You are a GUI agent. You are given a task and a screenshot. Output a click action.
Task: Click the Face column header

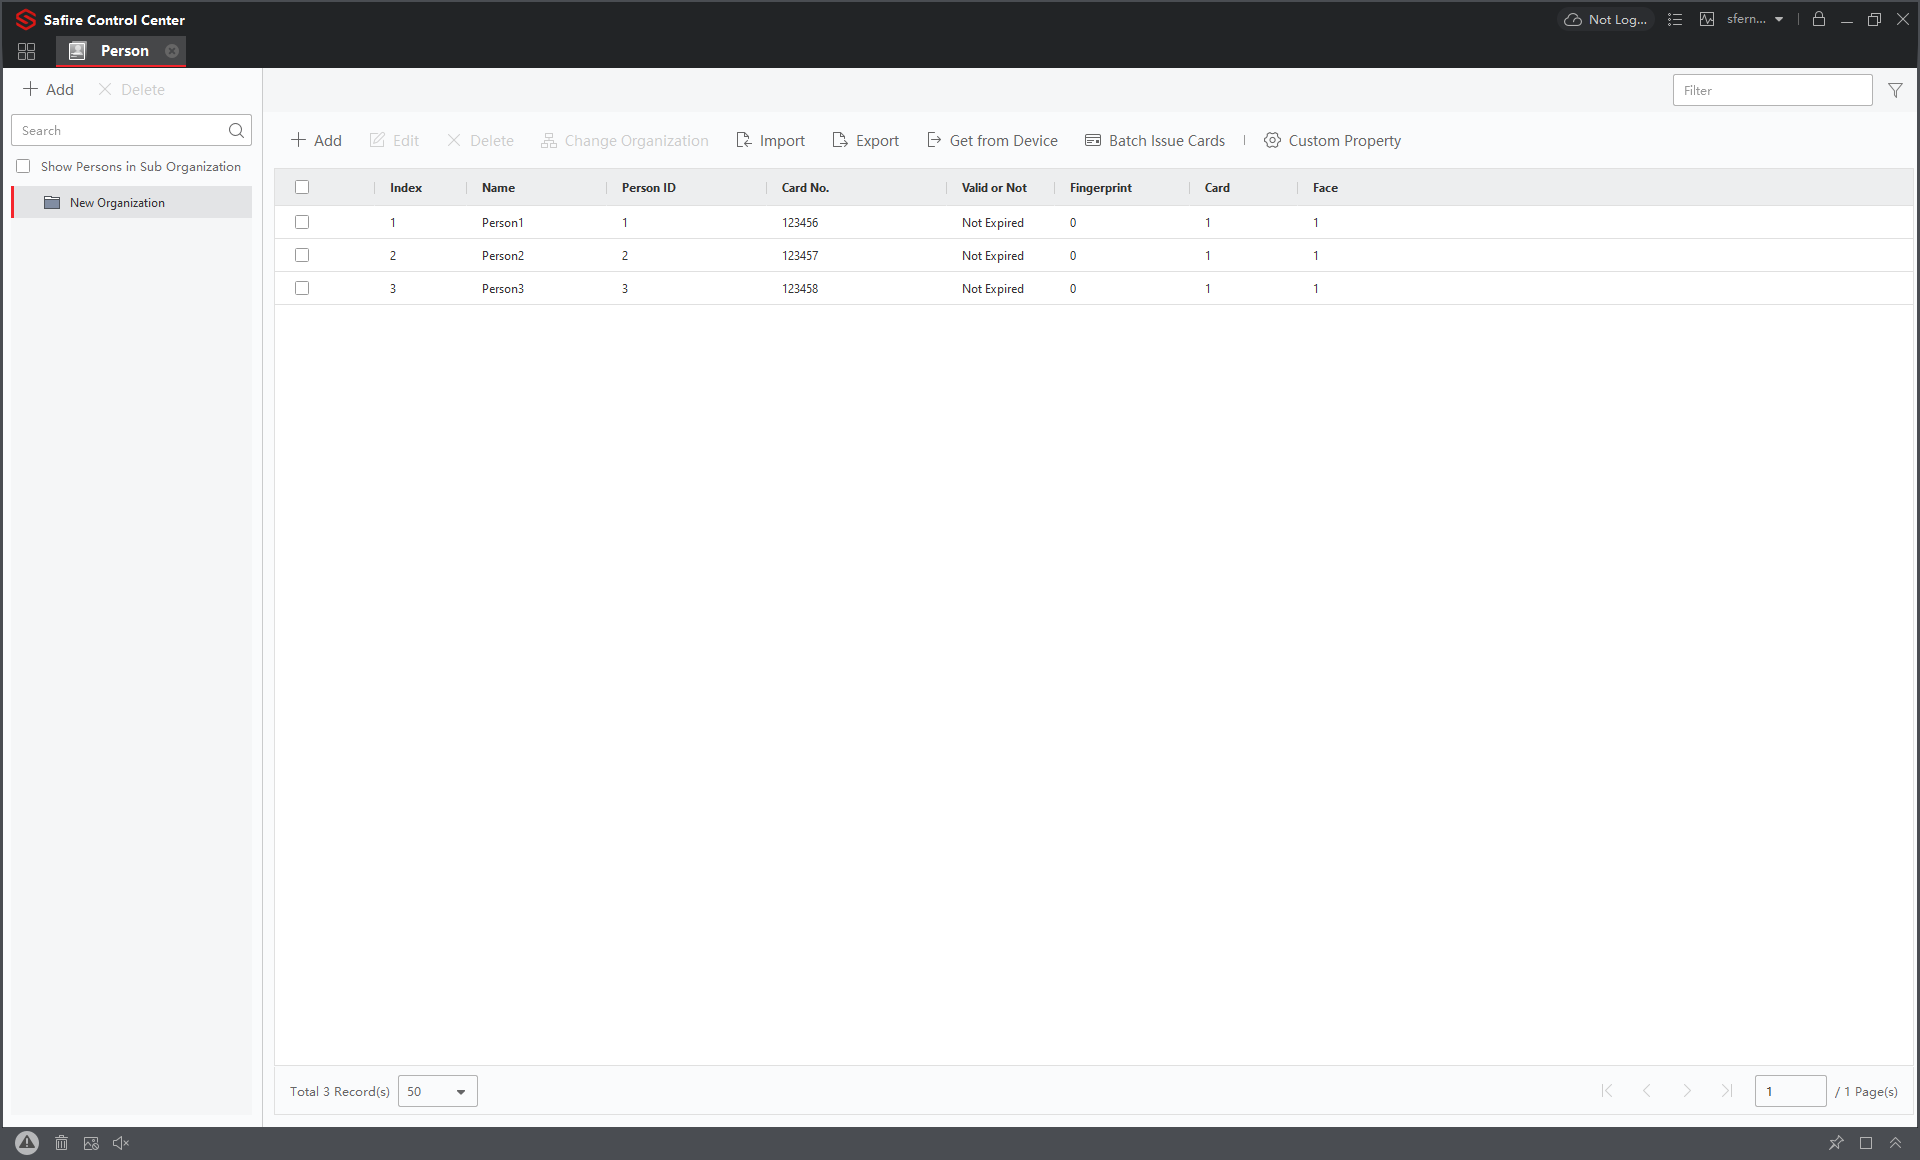[1325, 187]
